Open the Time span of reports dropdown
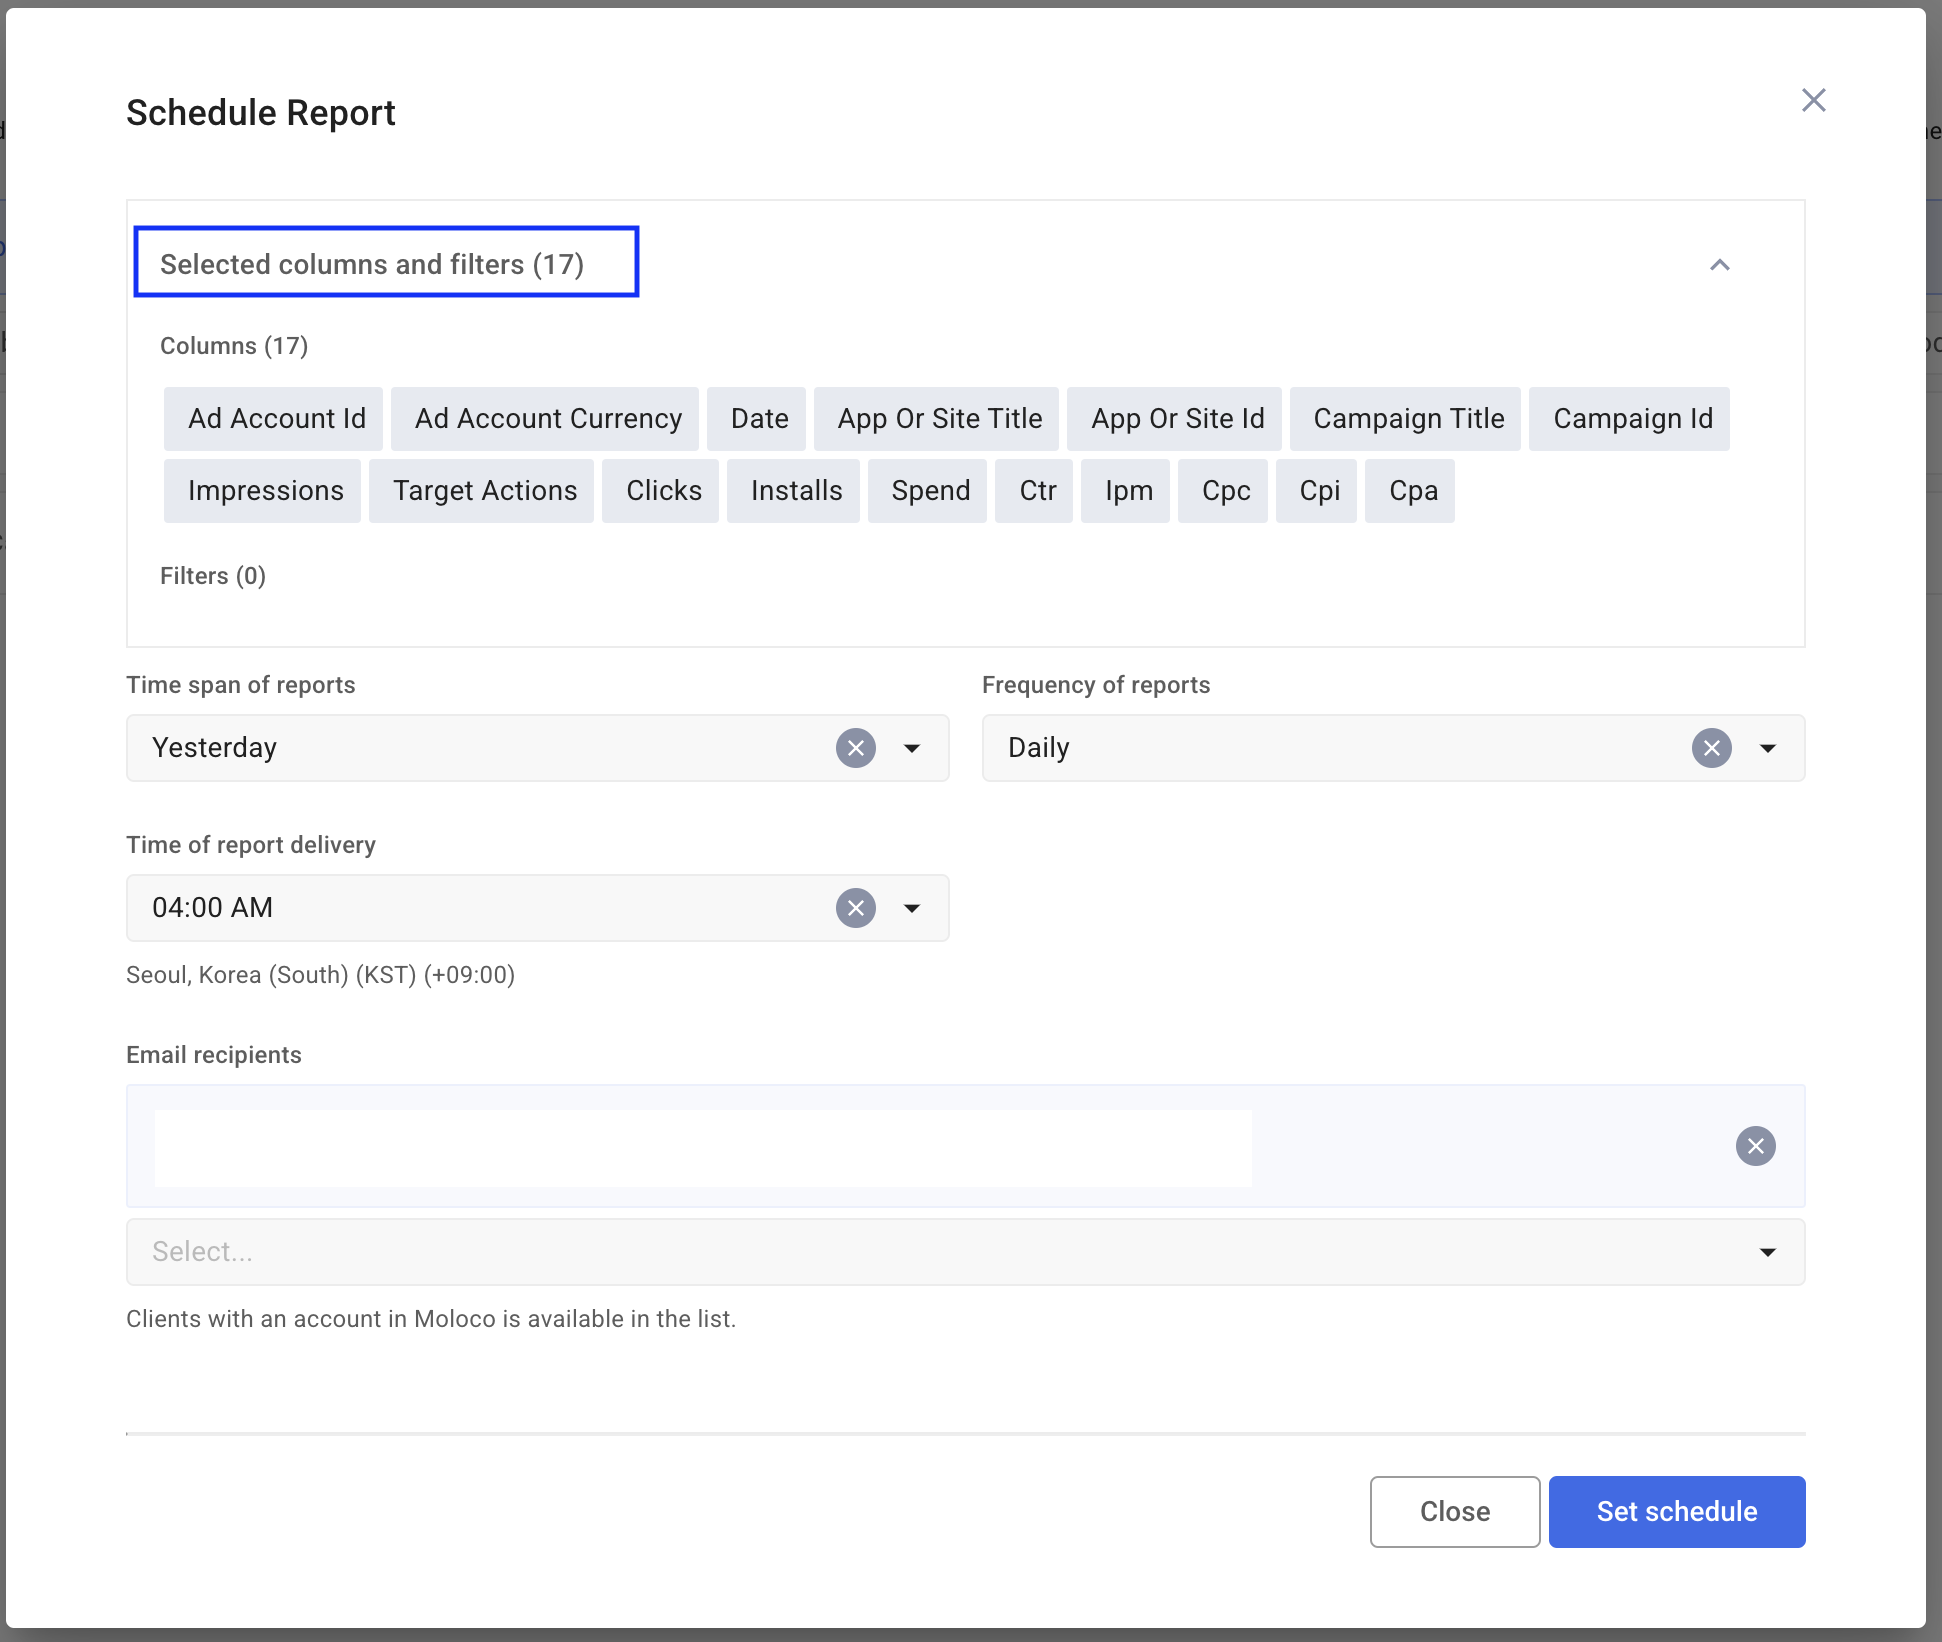 911,748
